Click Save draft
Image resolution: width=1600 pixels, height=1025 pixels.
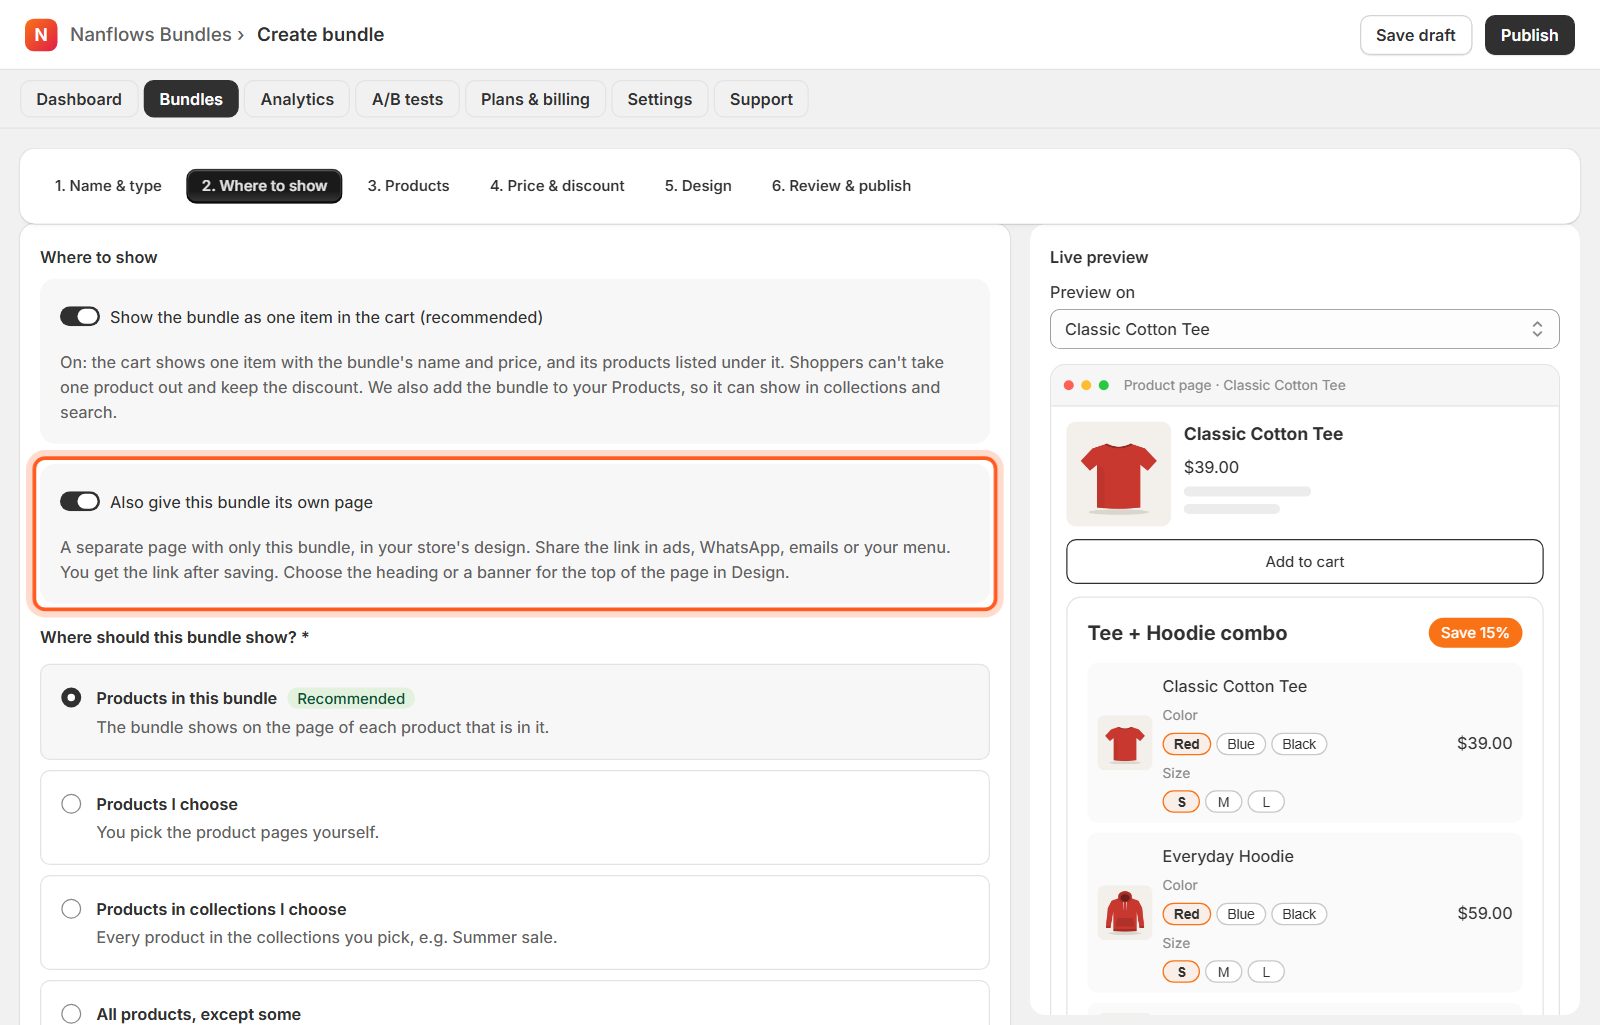pyautogui.click(x=1415, y=35)
